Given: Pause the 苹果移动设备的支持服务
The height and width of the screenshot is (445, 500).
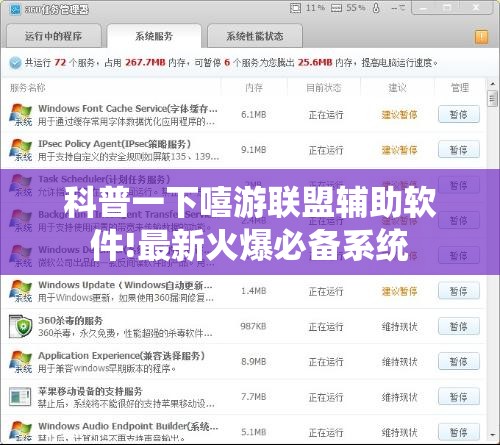Looking at the screenshot, I should (x=459, y=397).
